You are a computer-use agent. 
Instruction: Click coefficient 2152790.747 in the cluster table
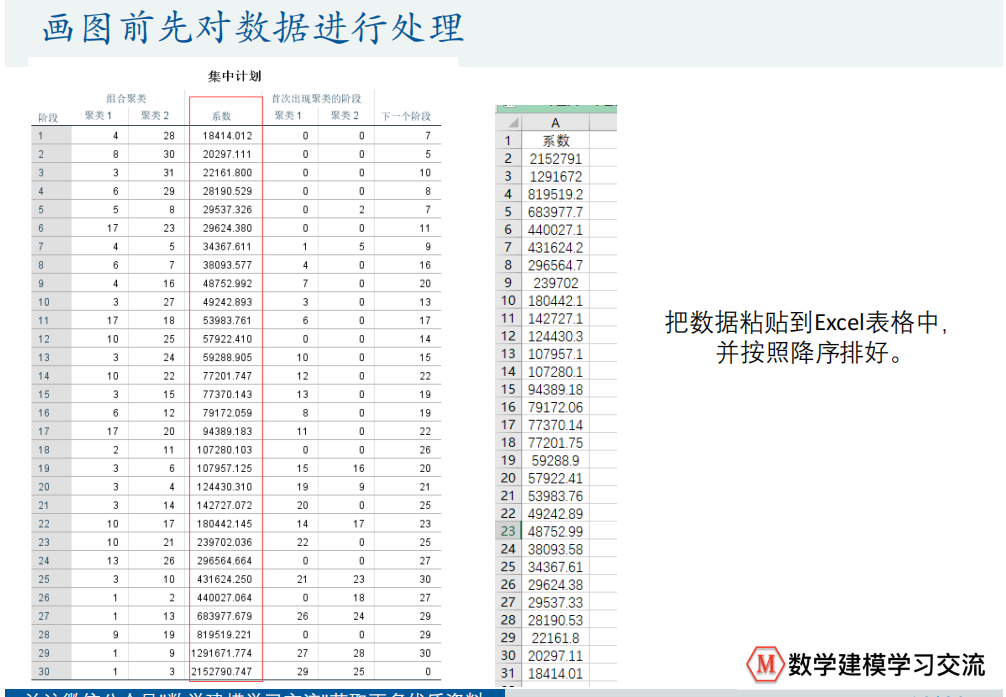(222, 672)
